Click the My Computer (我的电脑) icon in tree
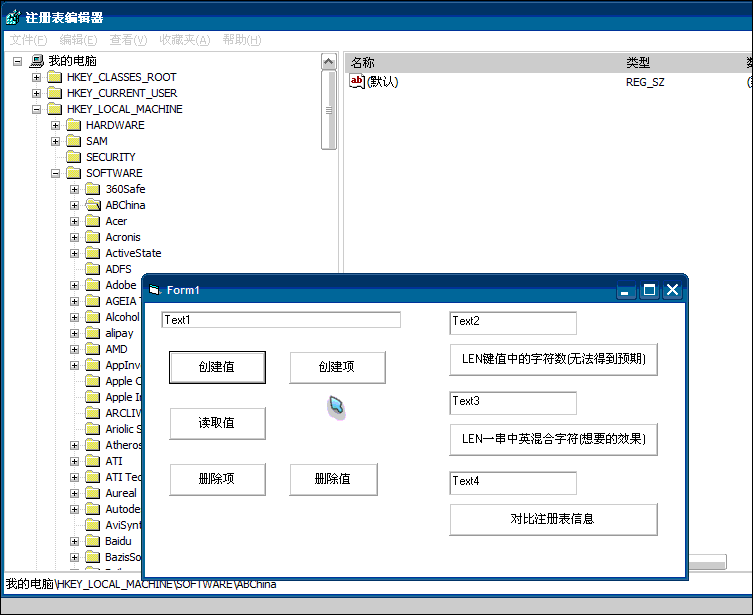This screenshot has width=753, height=615. click(x=36, y=61)
